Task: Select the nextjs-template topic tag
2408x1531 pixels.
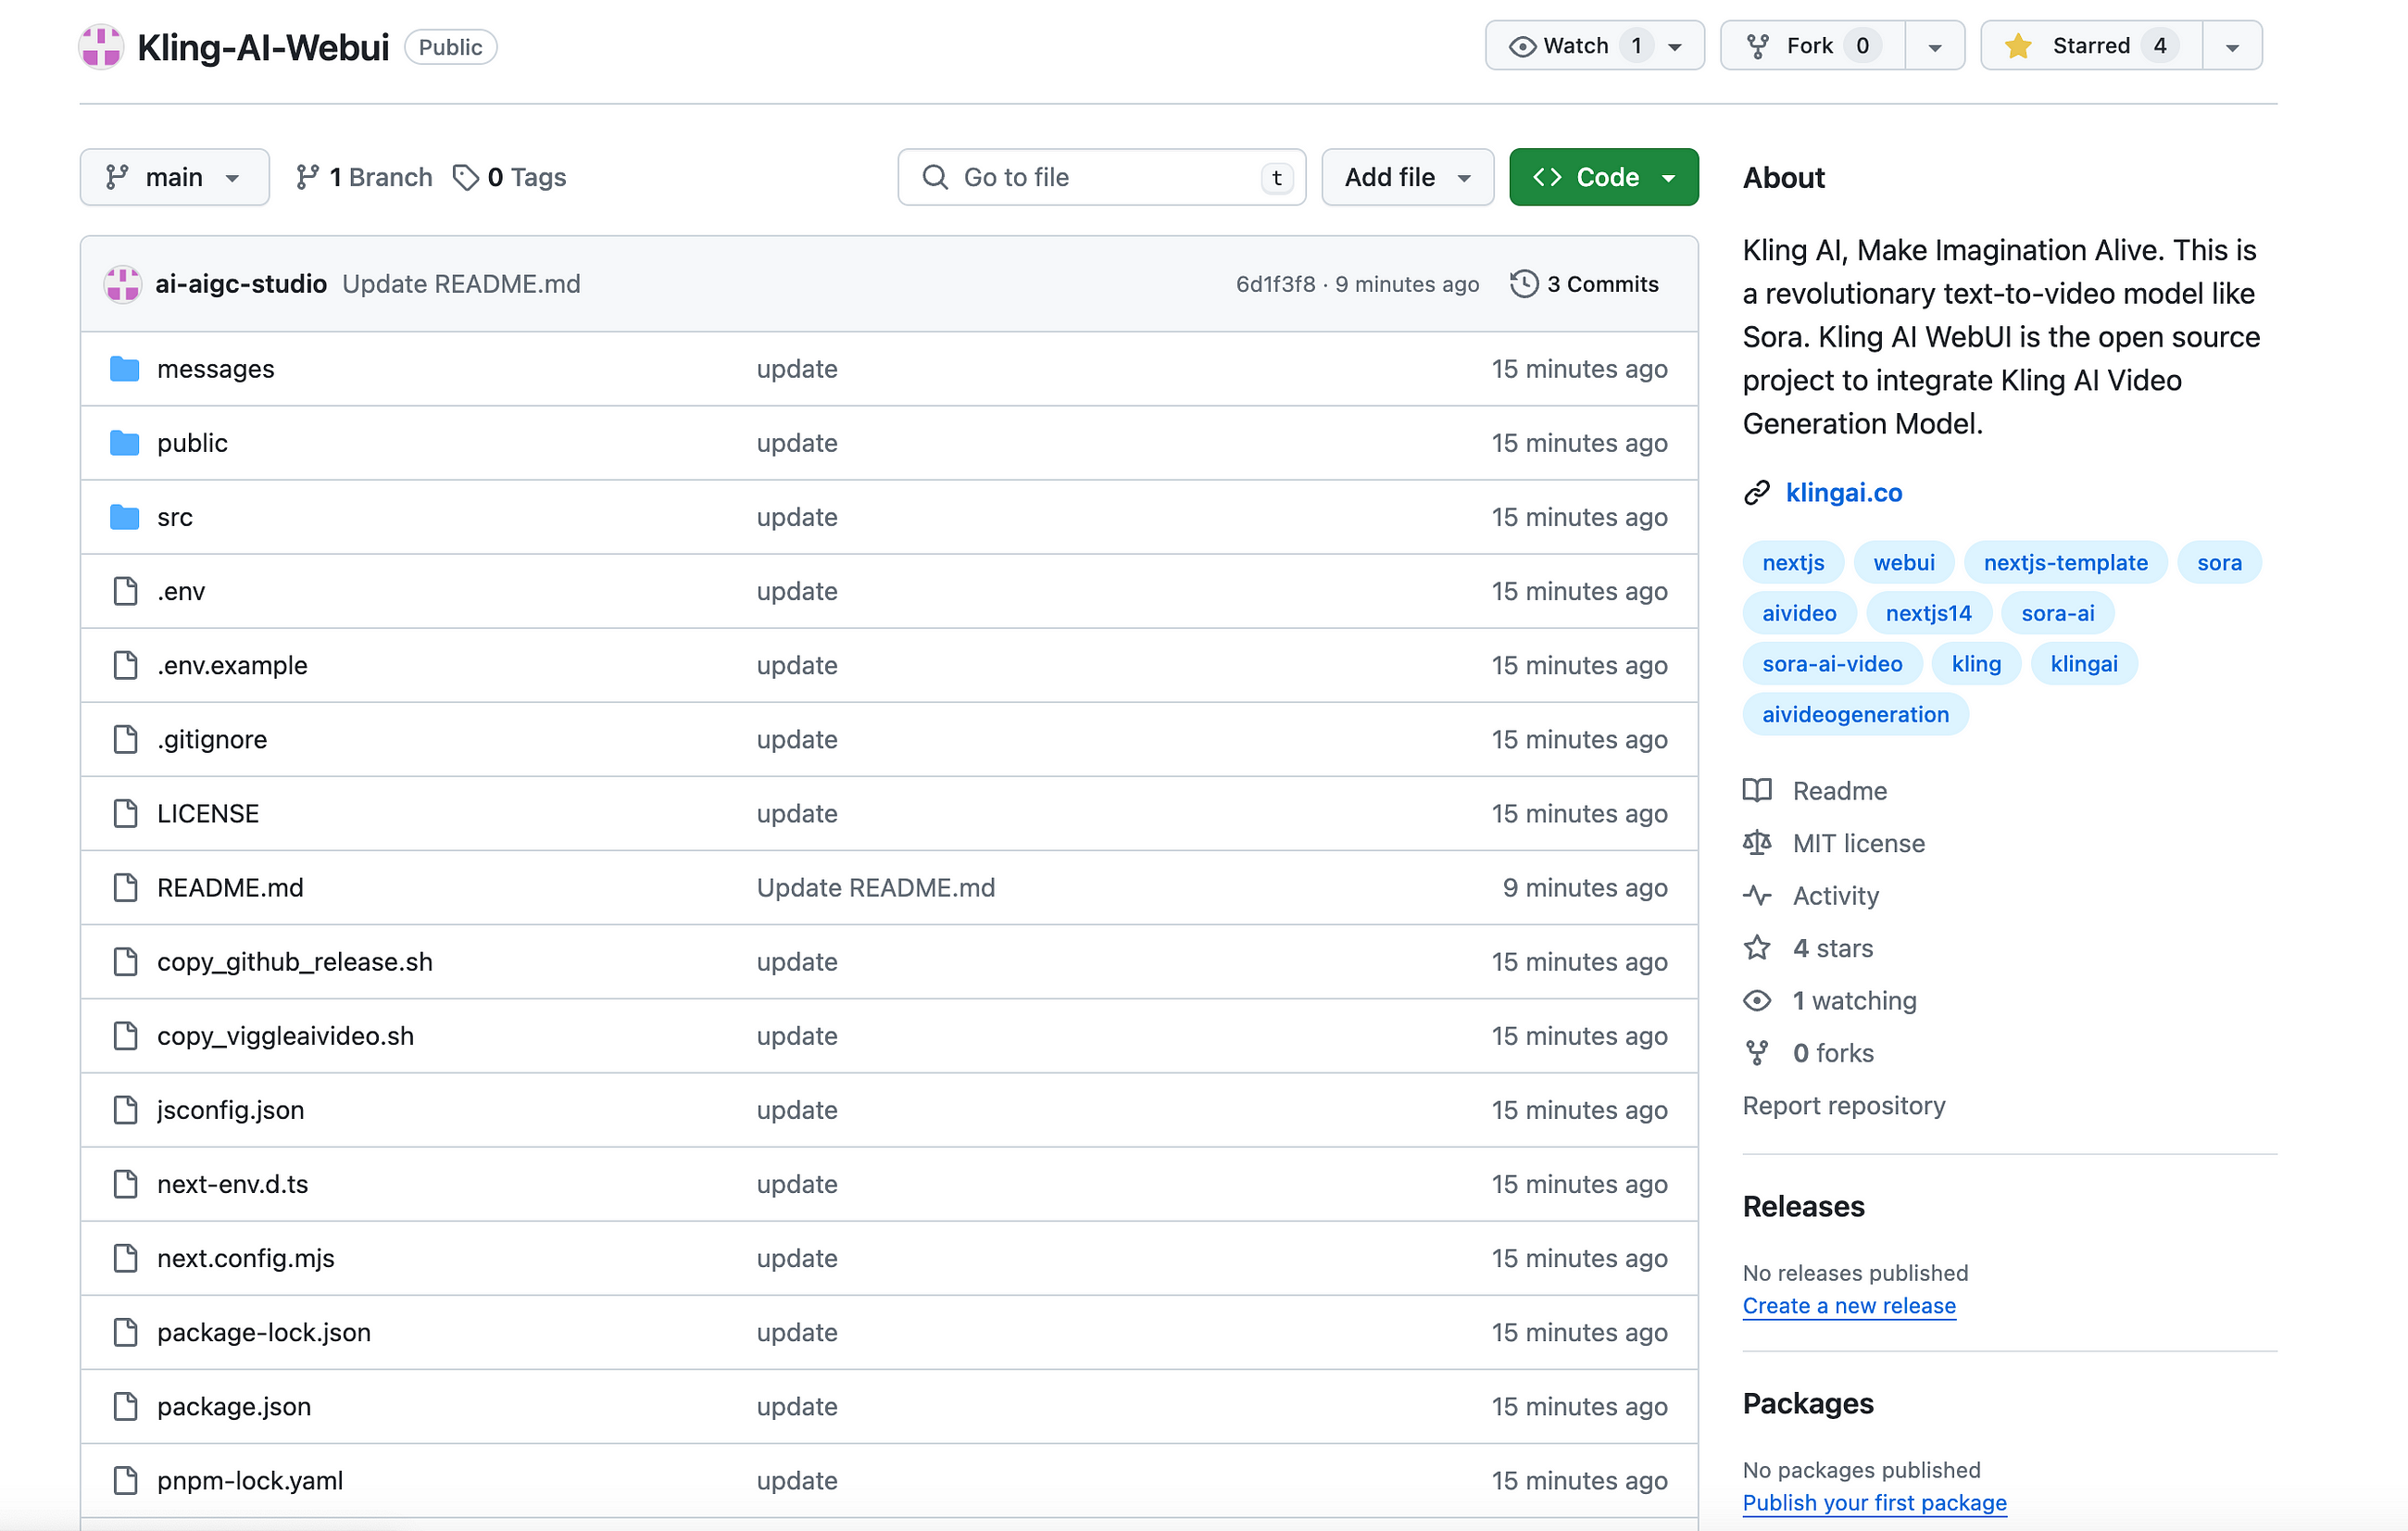Action: point(2065,562)
